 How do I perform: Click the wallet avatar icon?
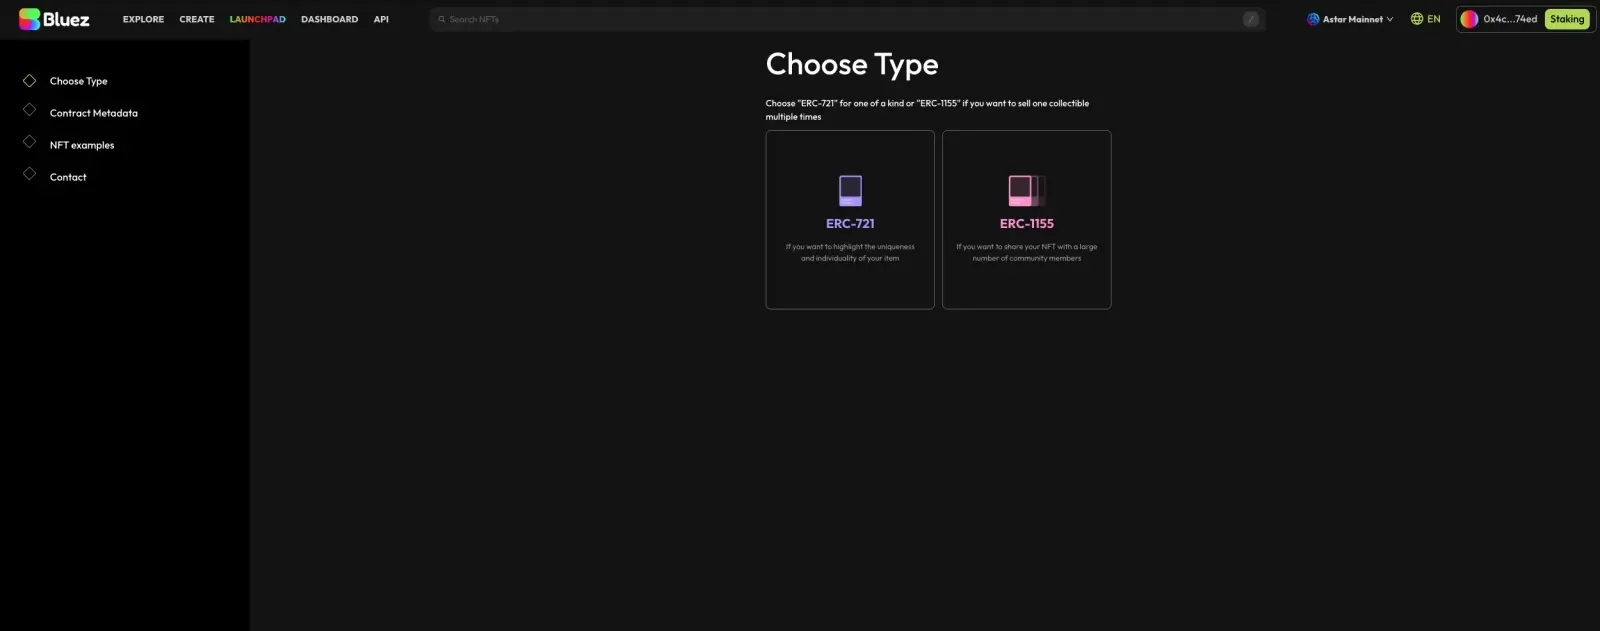(1469, 19)
